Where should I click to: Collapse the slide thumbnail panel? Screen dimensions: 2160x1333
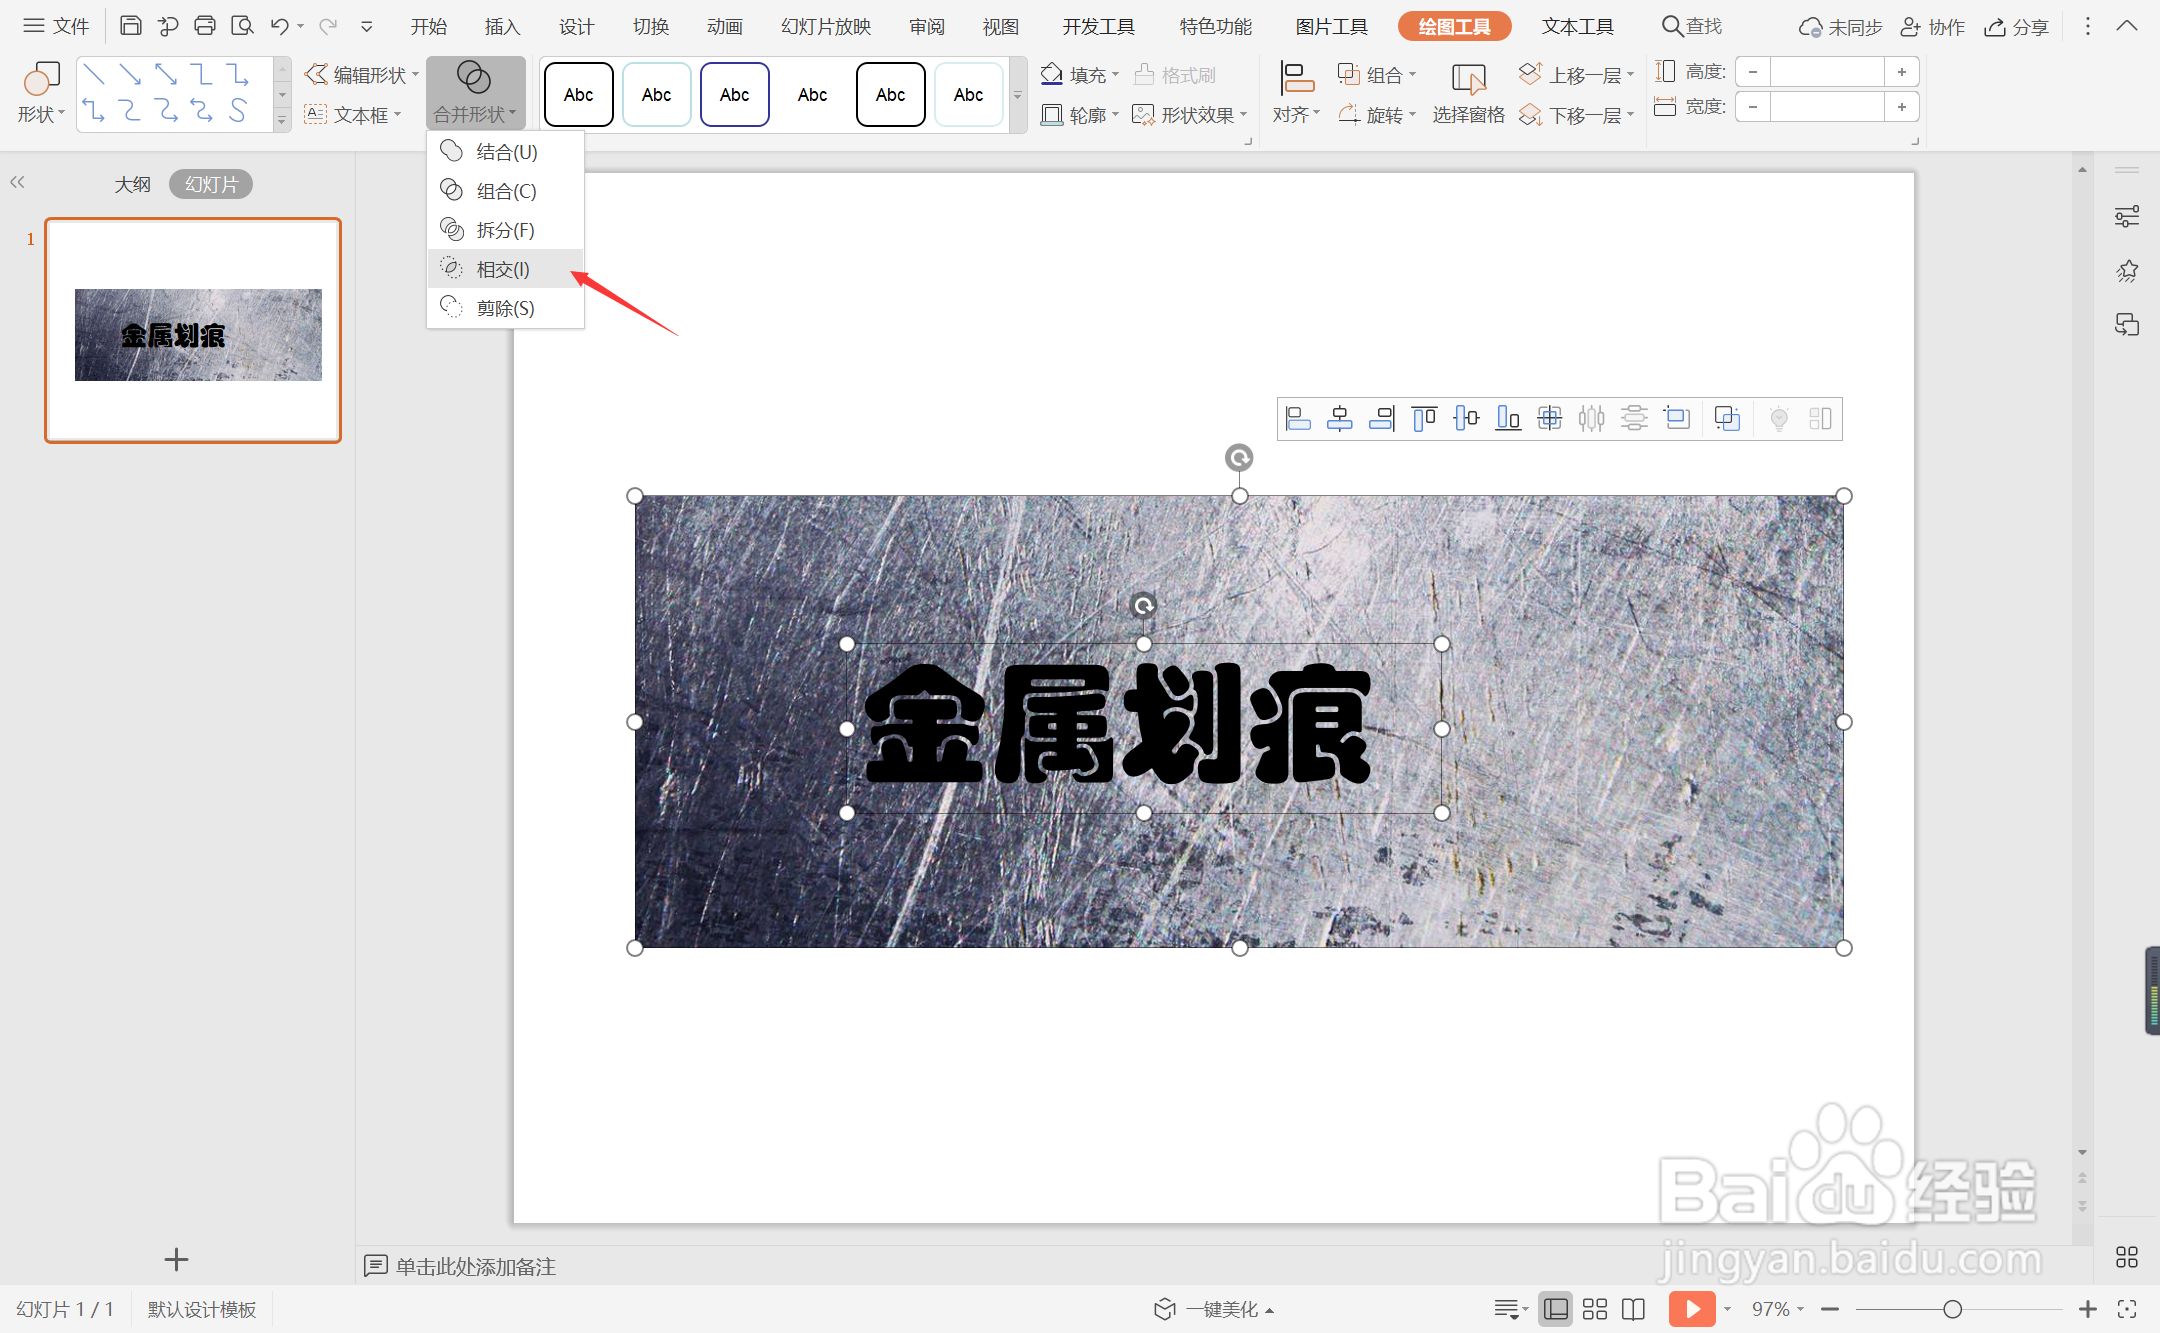coord(17,182)
